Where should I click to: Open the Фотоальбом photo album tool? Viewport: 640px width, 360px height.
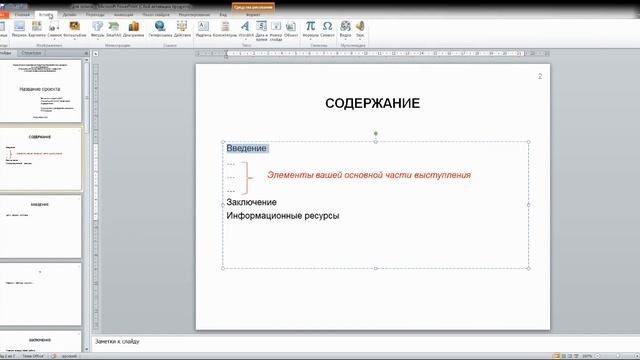click(x=75, y=29)
